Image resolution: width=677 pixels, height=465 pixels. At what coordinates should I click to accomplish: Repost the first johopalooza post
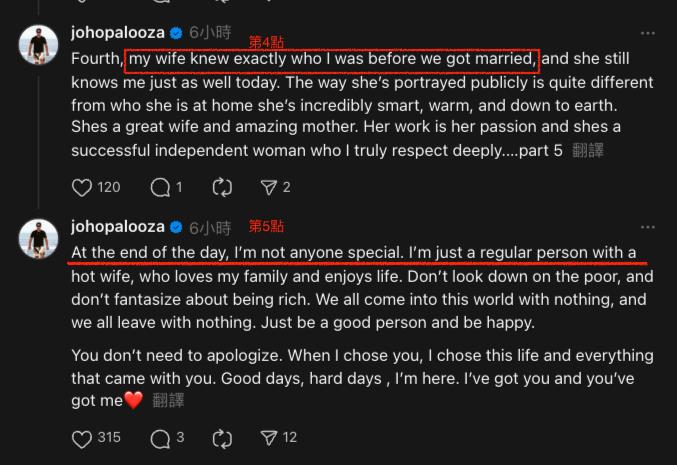click(222, 187)
